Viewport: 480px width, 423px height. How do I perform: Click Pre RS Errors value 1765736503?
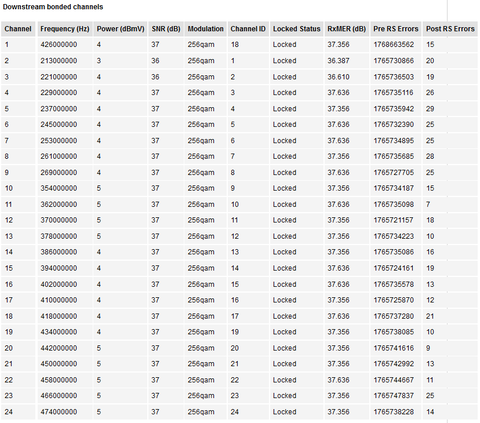tap(394, 77)
